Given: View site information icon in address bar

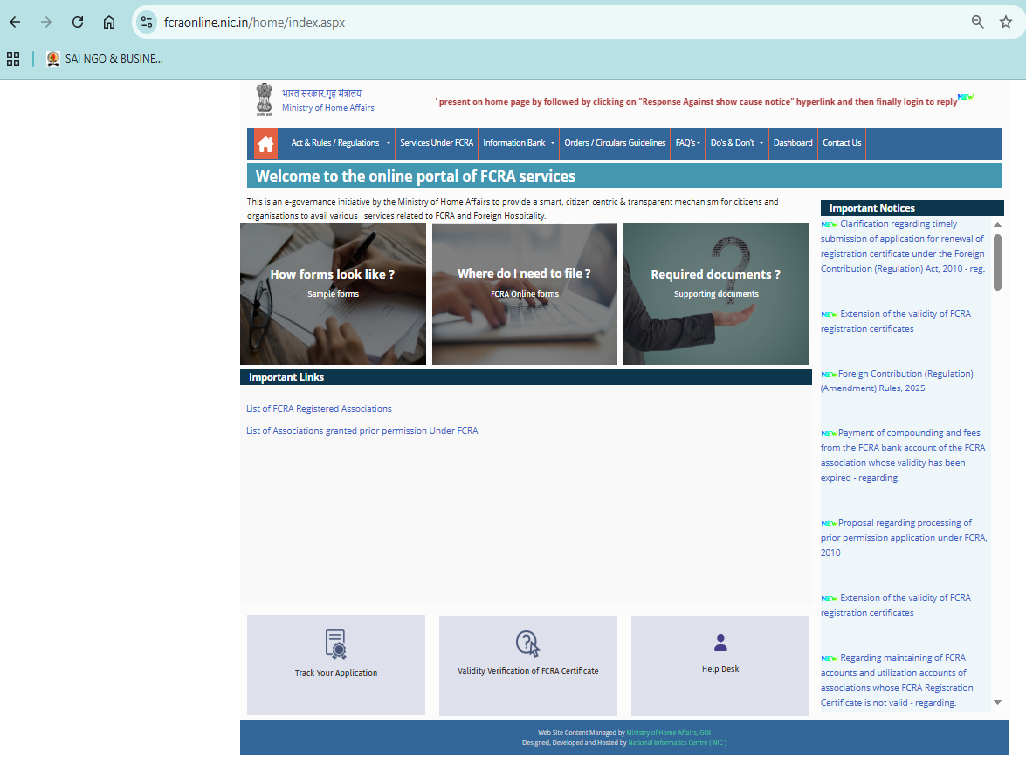Looking at the screenshot, I should coord(147,22).
